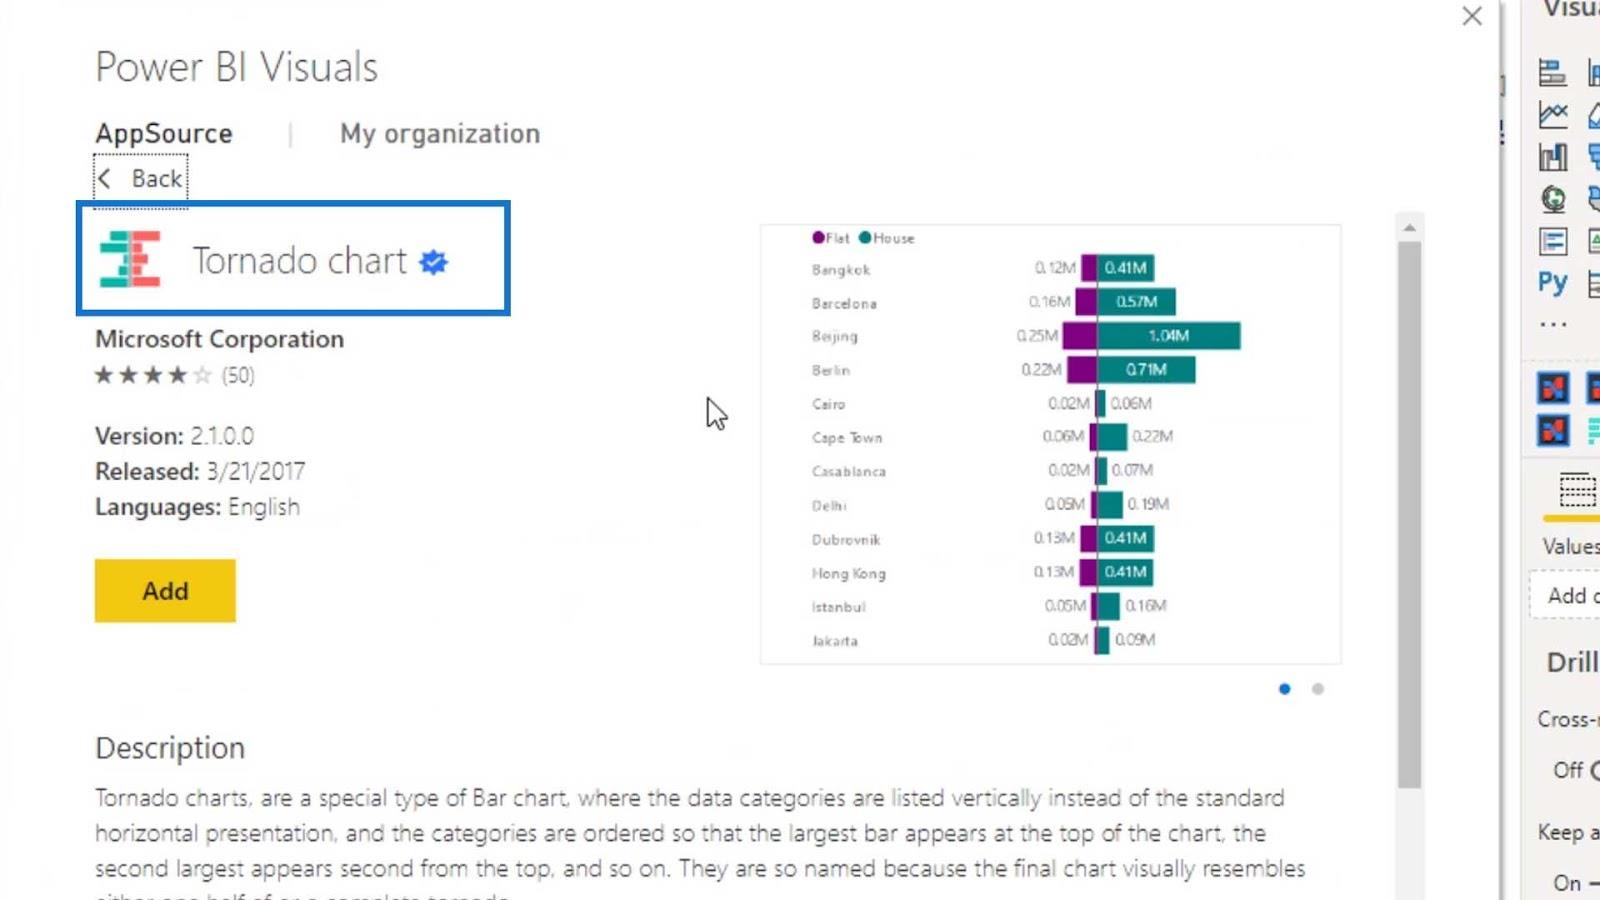
Task: Click the Released 3/21/2017 text
Action: pos(200,471)
